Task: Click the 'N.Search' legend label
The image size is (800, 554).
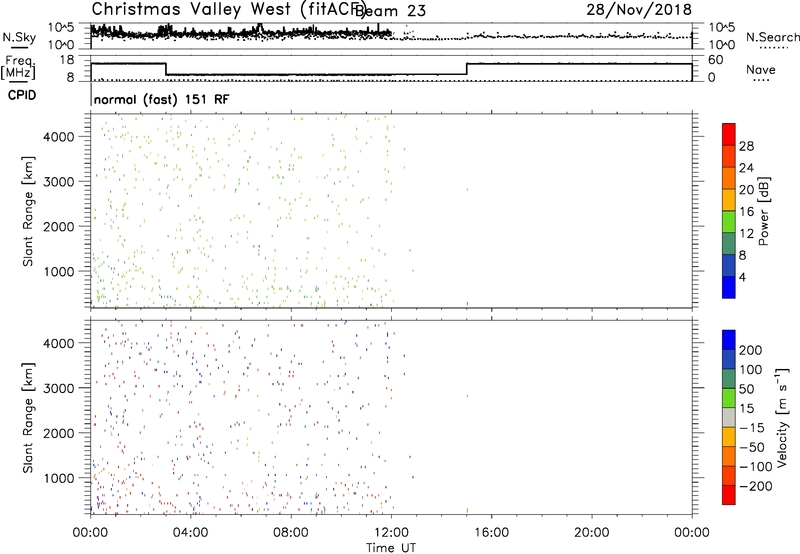Action: (772, 37)
